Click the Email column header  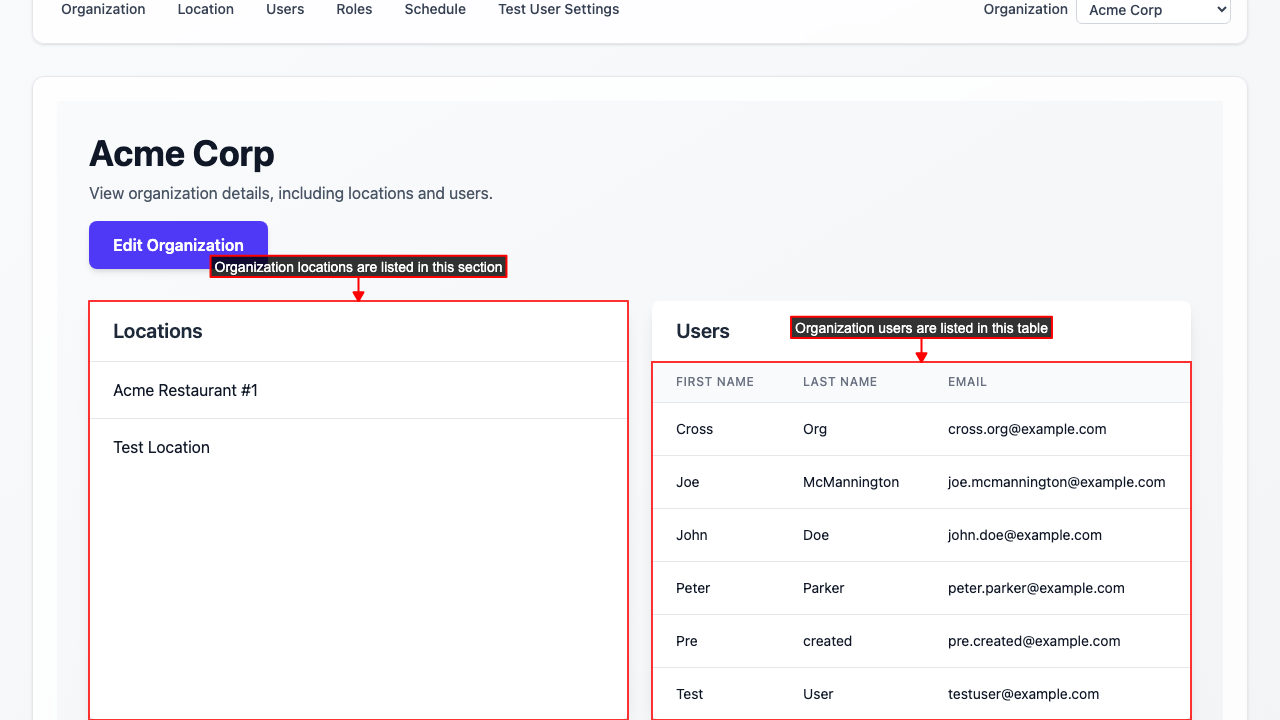[x=967, y=382]
